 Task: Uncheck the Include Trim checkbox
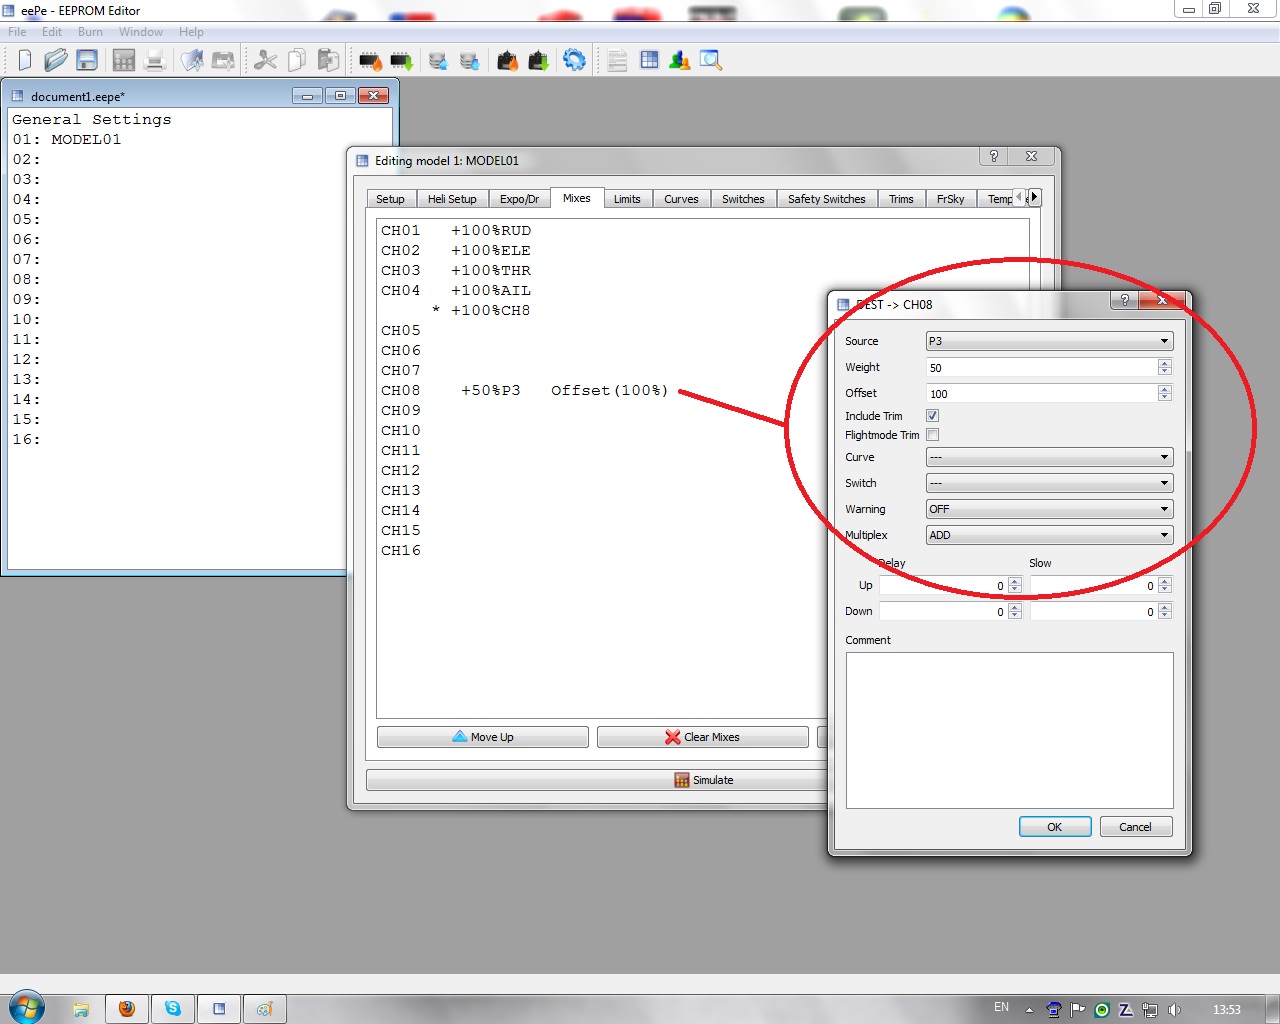932,416
